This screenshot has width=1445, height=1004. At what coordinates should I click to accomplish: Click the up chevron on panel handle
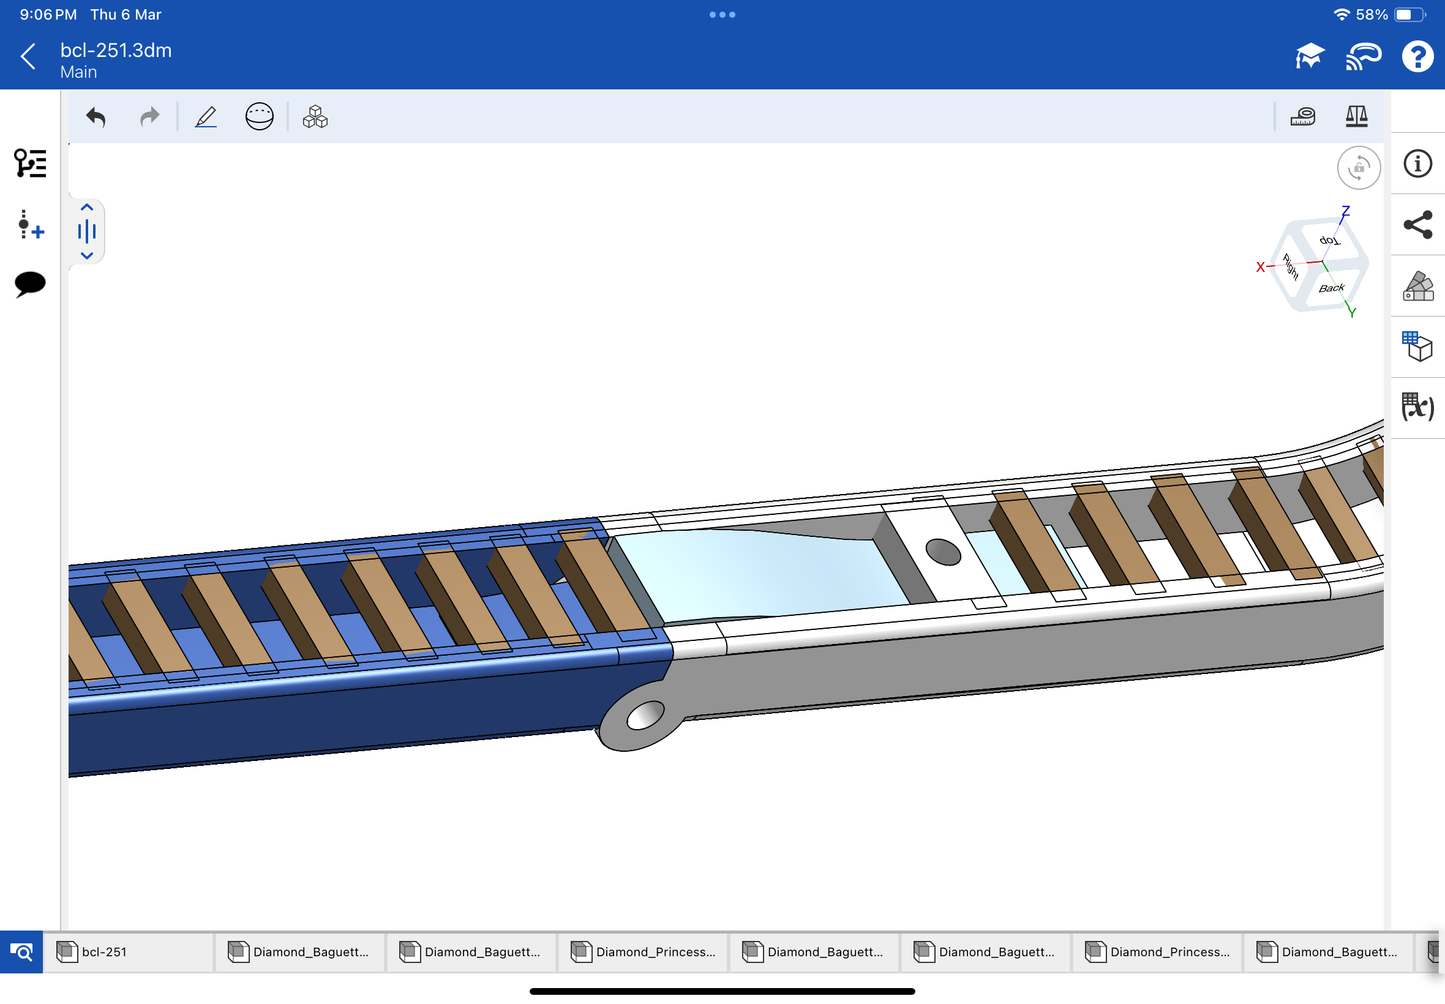pos(87,208)
